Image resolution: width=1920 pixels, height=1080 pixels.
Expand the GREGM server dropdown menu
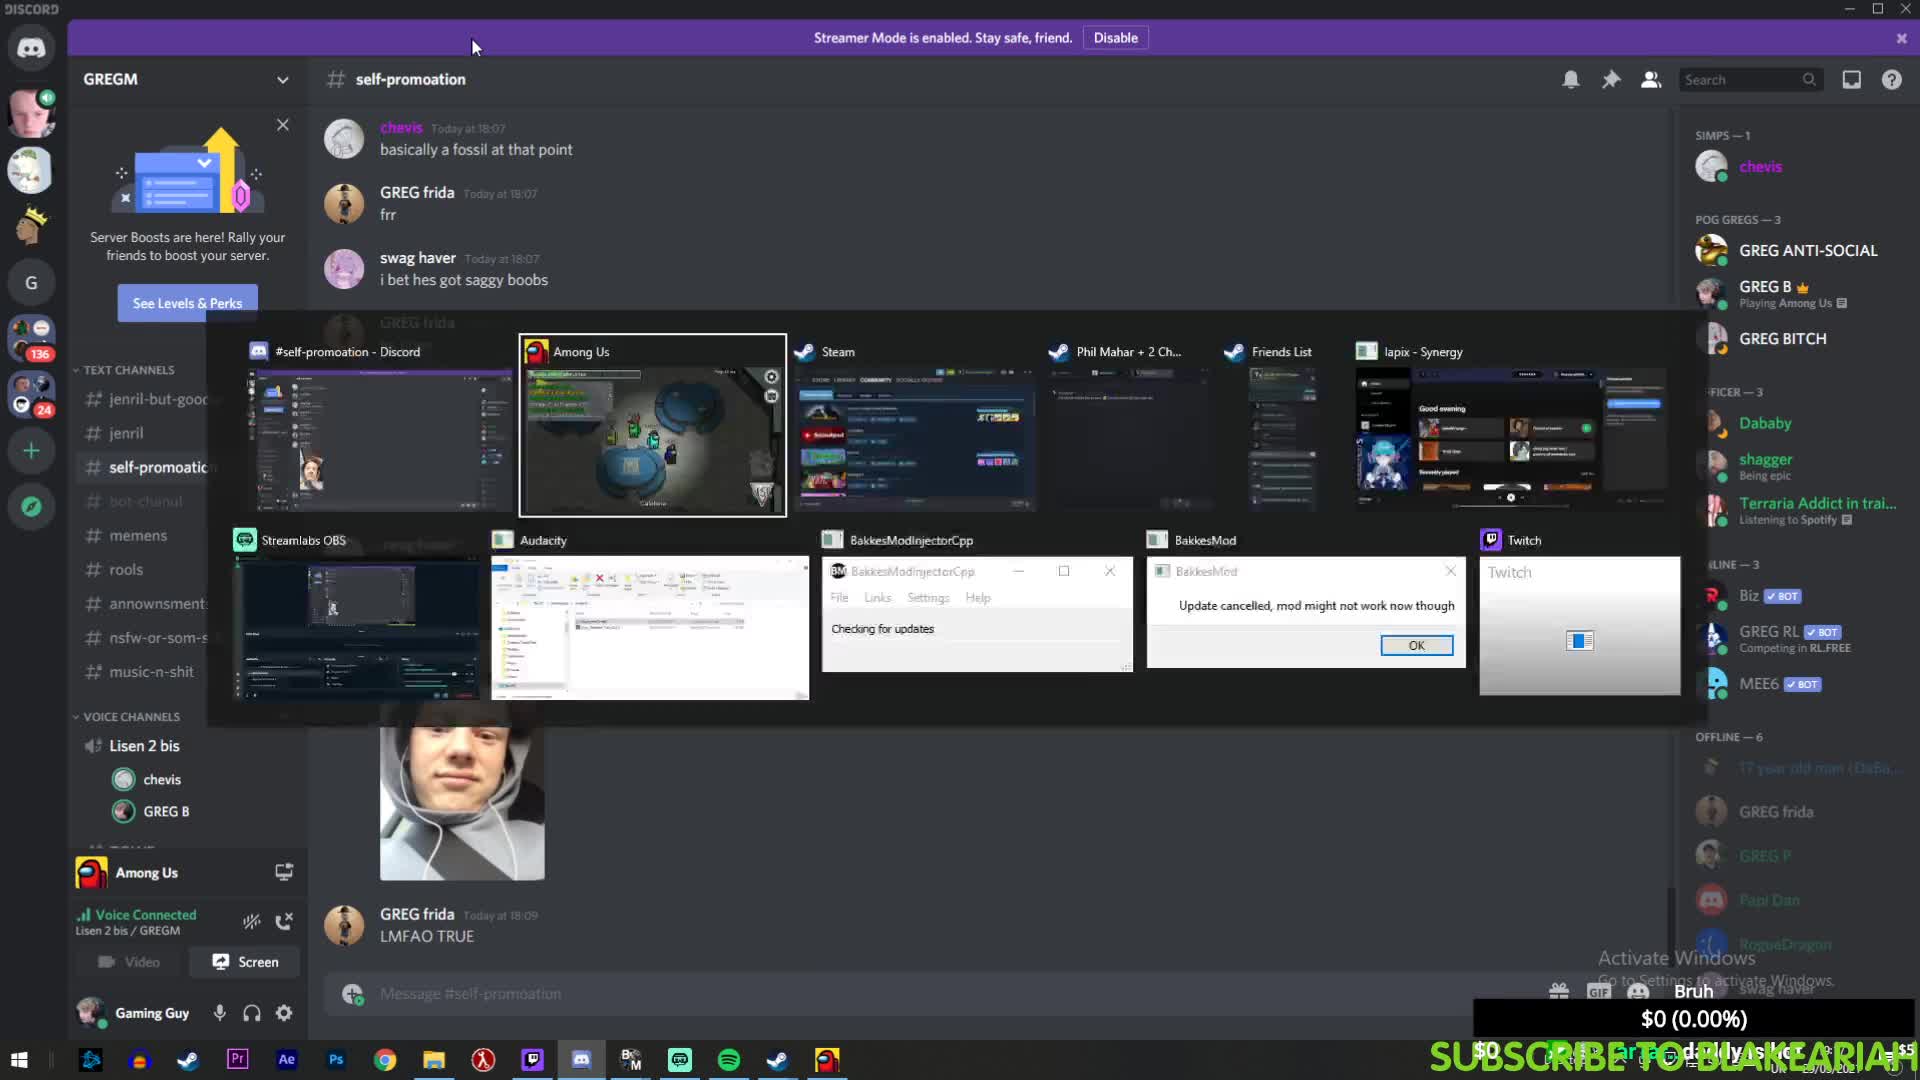[x=283, y=80]
